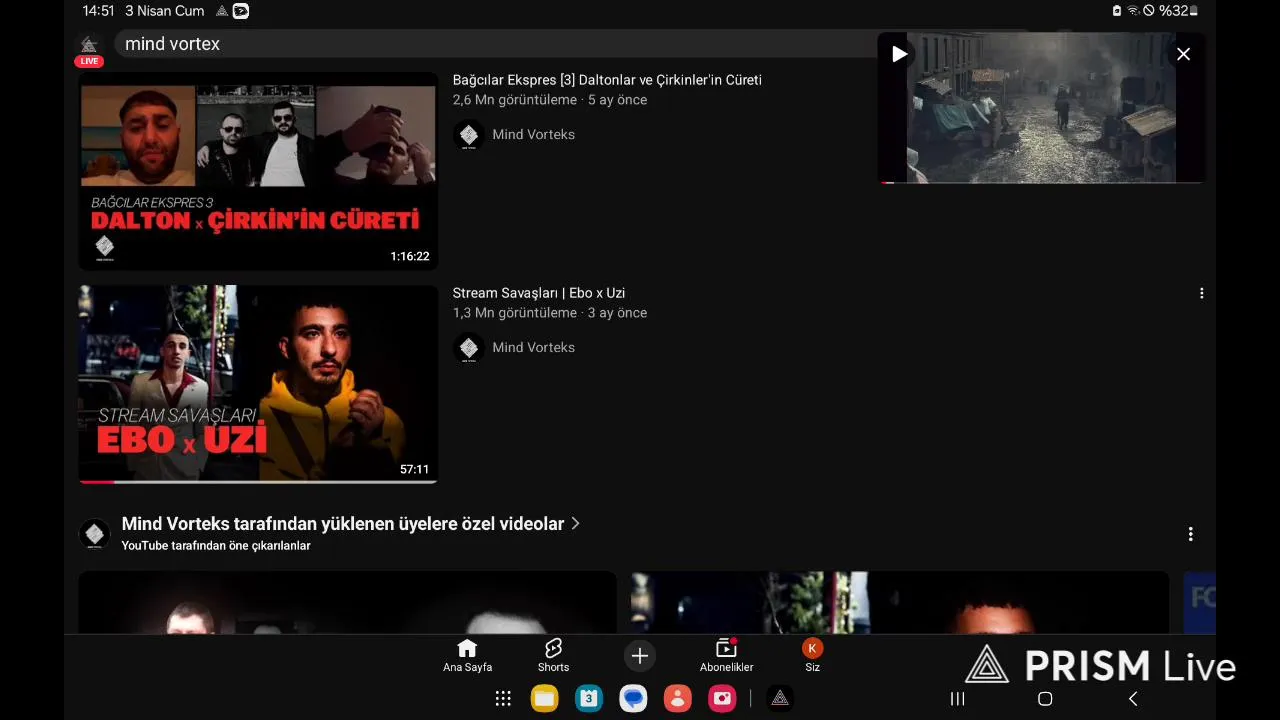The image size is (1280, 720).
Task: Tap the home navigation button
Action: pos(1045,699)
